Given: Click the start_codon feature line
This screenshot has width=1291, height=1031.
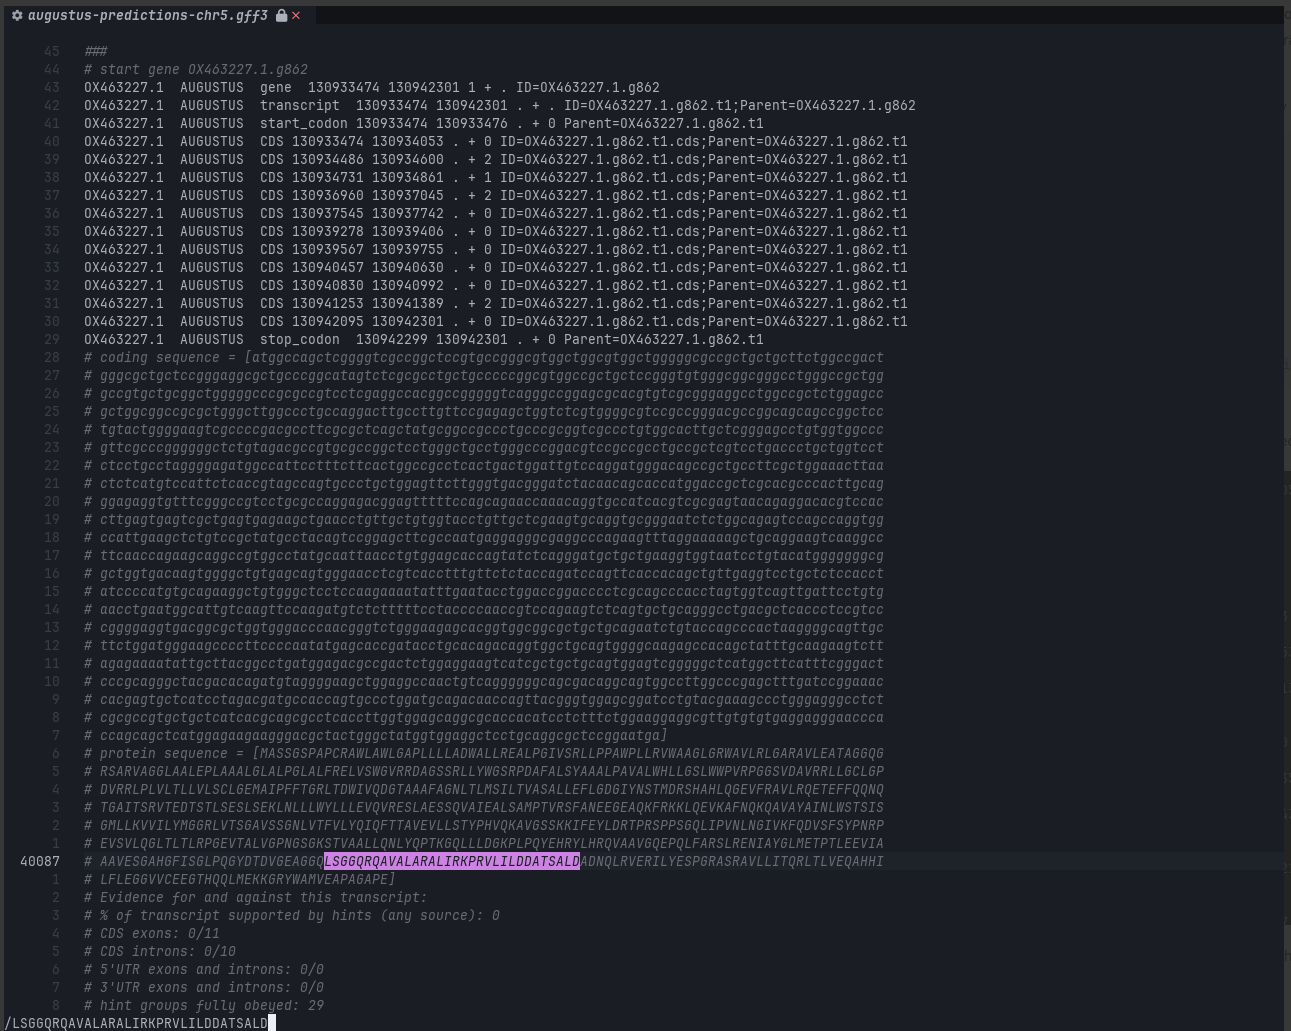Looking at the screenshot, I should click(x=423, y=123).
